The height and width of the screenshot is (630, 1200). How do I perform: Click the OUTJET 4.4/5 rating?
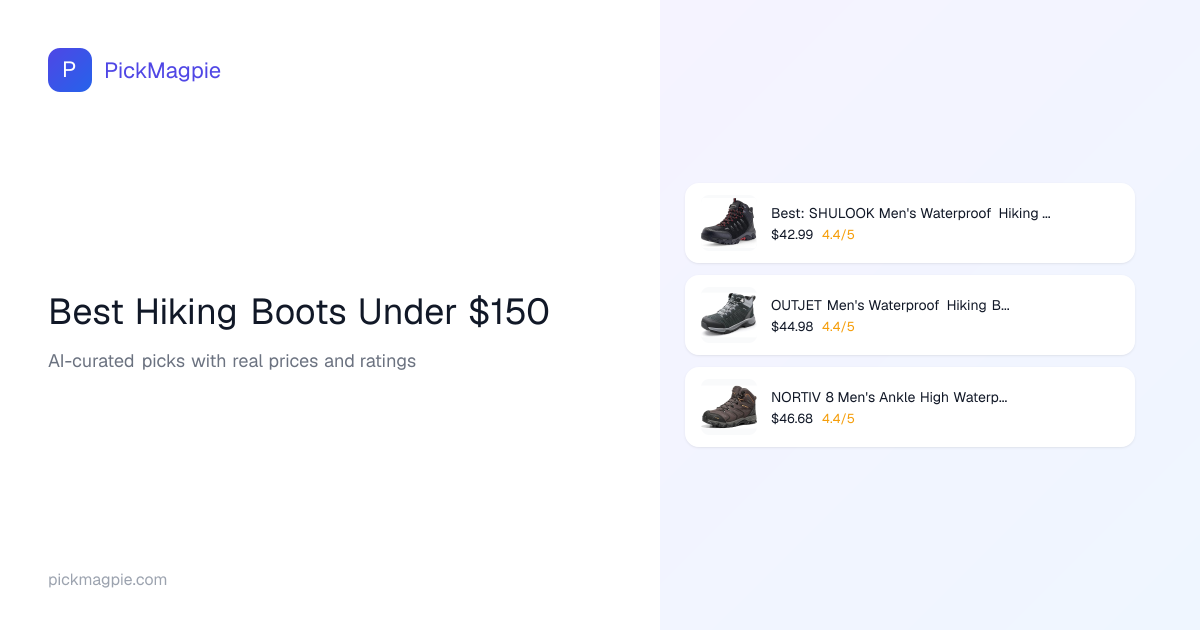(838, 327)
